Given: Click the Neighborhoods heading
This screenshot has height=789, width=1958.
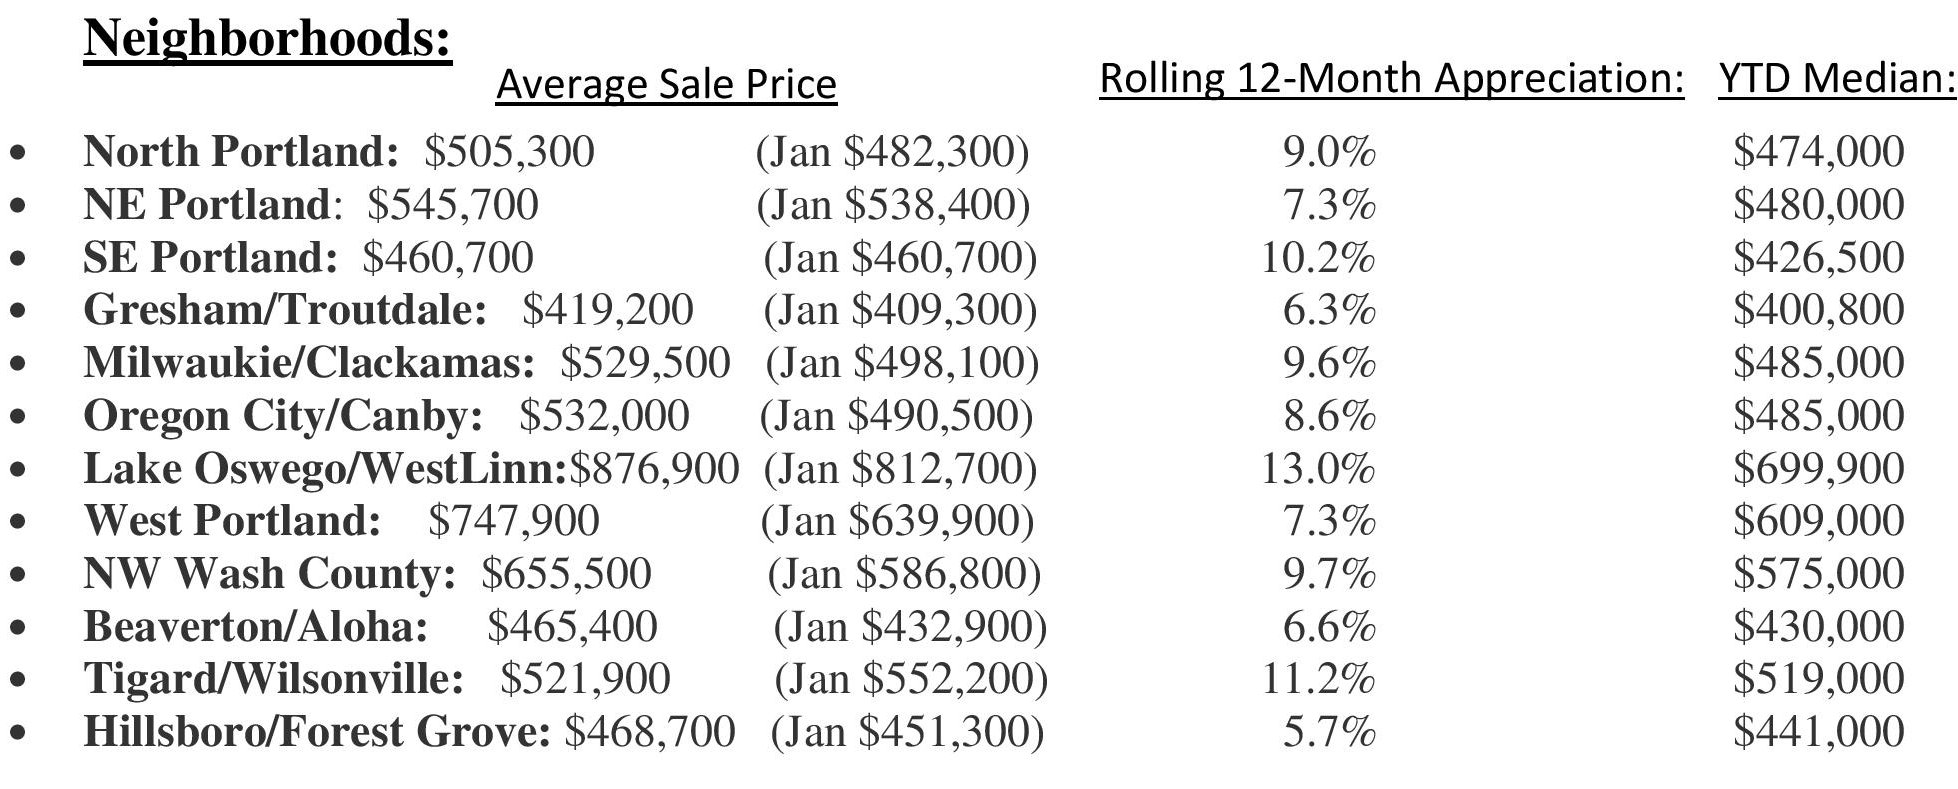Looking at the screenshot, I should coord(267,40).
